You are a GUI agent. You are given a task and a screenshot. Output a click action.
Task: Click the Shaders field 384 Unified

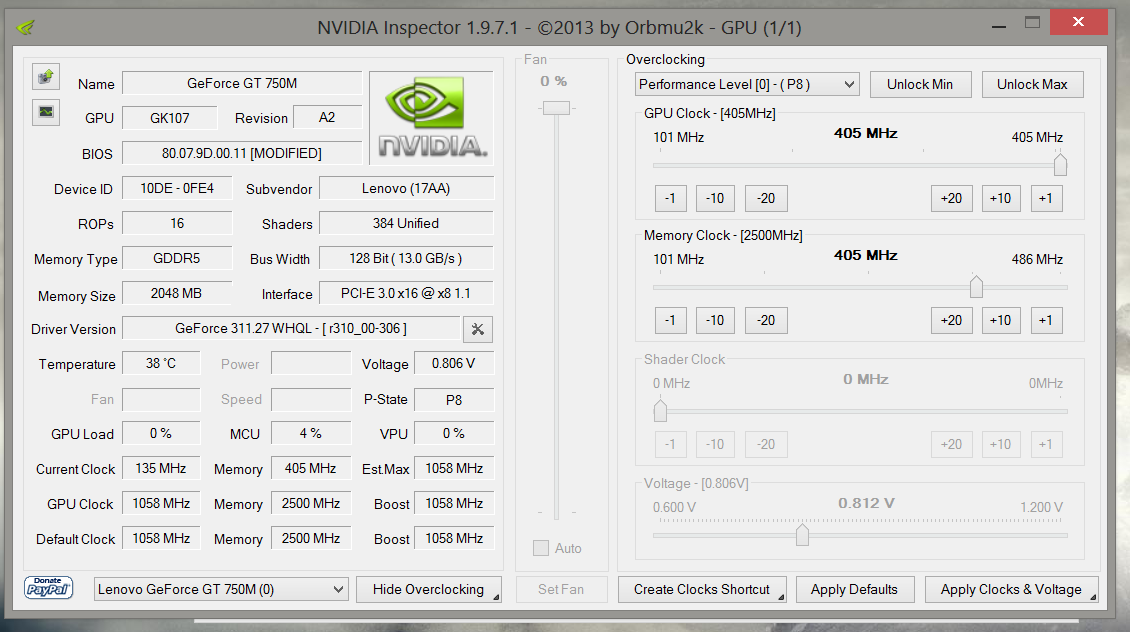click(x=406, y=223)
